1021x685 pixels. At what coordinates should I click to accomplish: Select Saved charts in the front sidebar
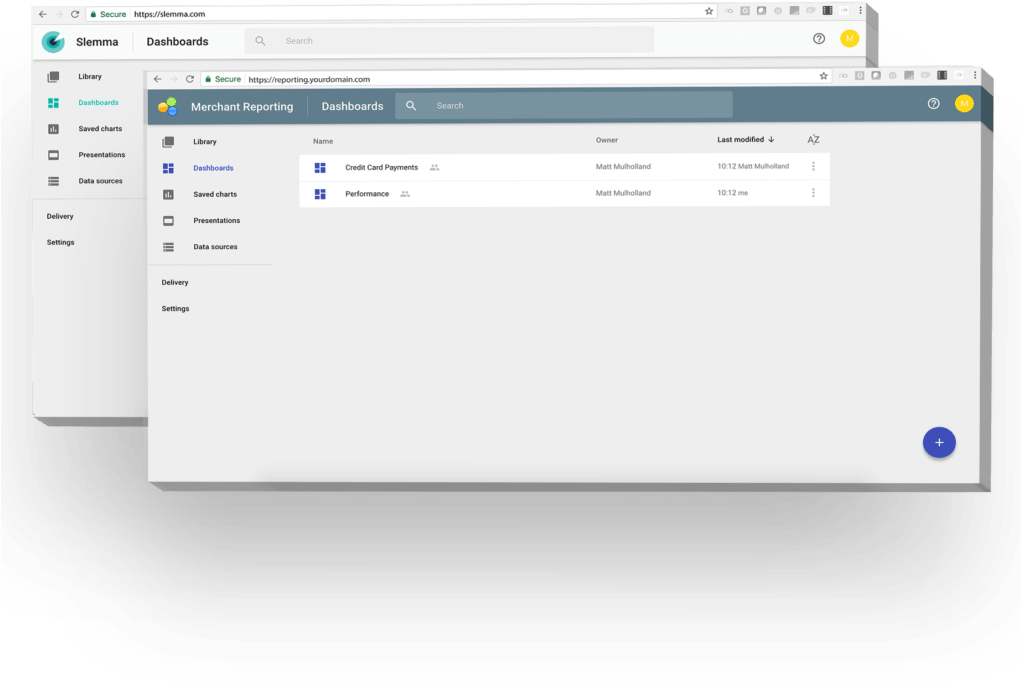(x=214, y=194)
